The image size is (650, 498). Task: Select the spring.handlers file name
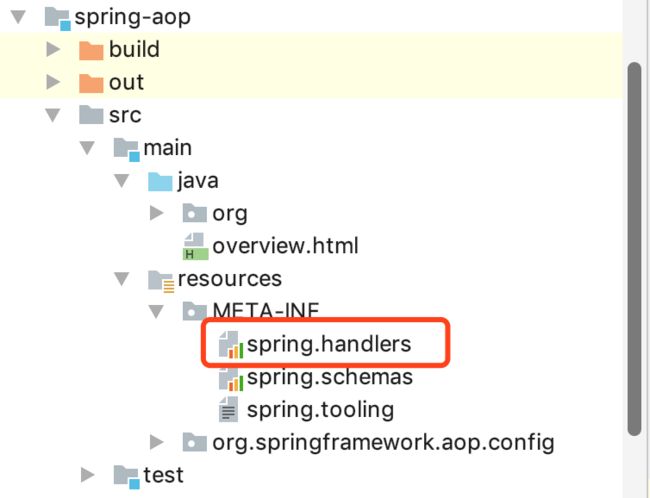329,344
